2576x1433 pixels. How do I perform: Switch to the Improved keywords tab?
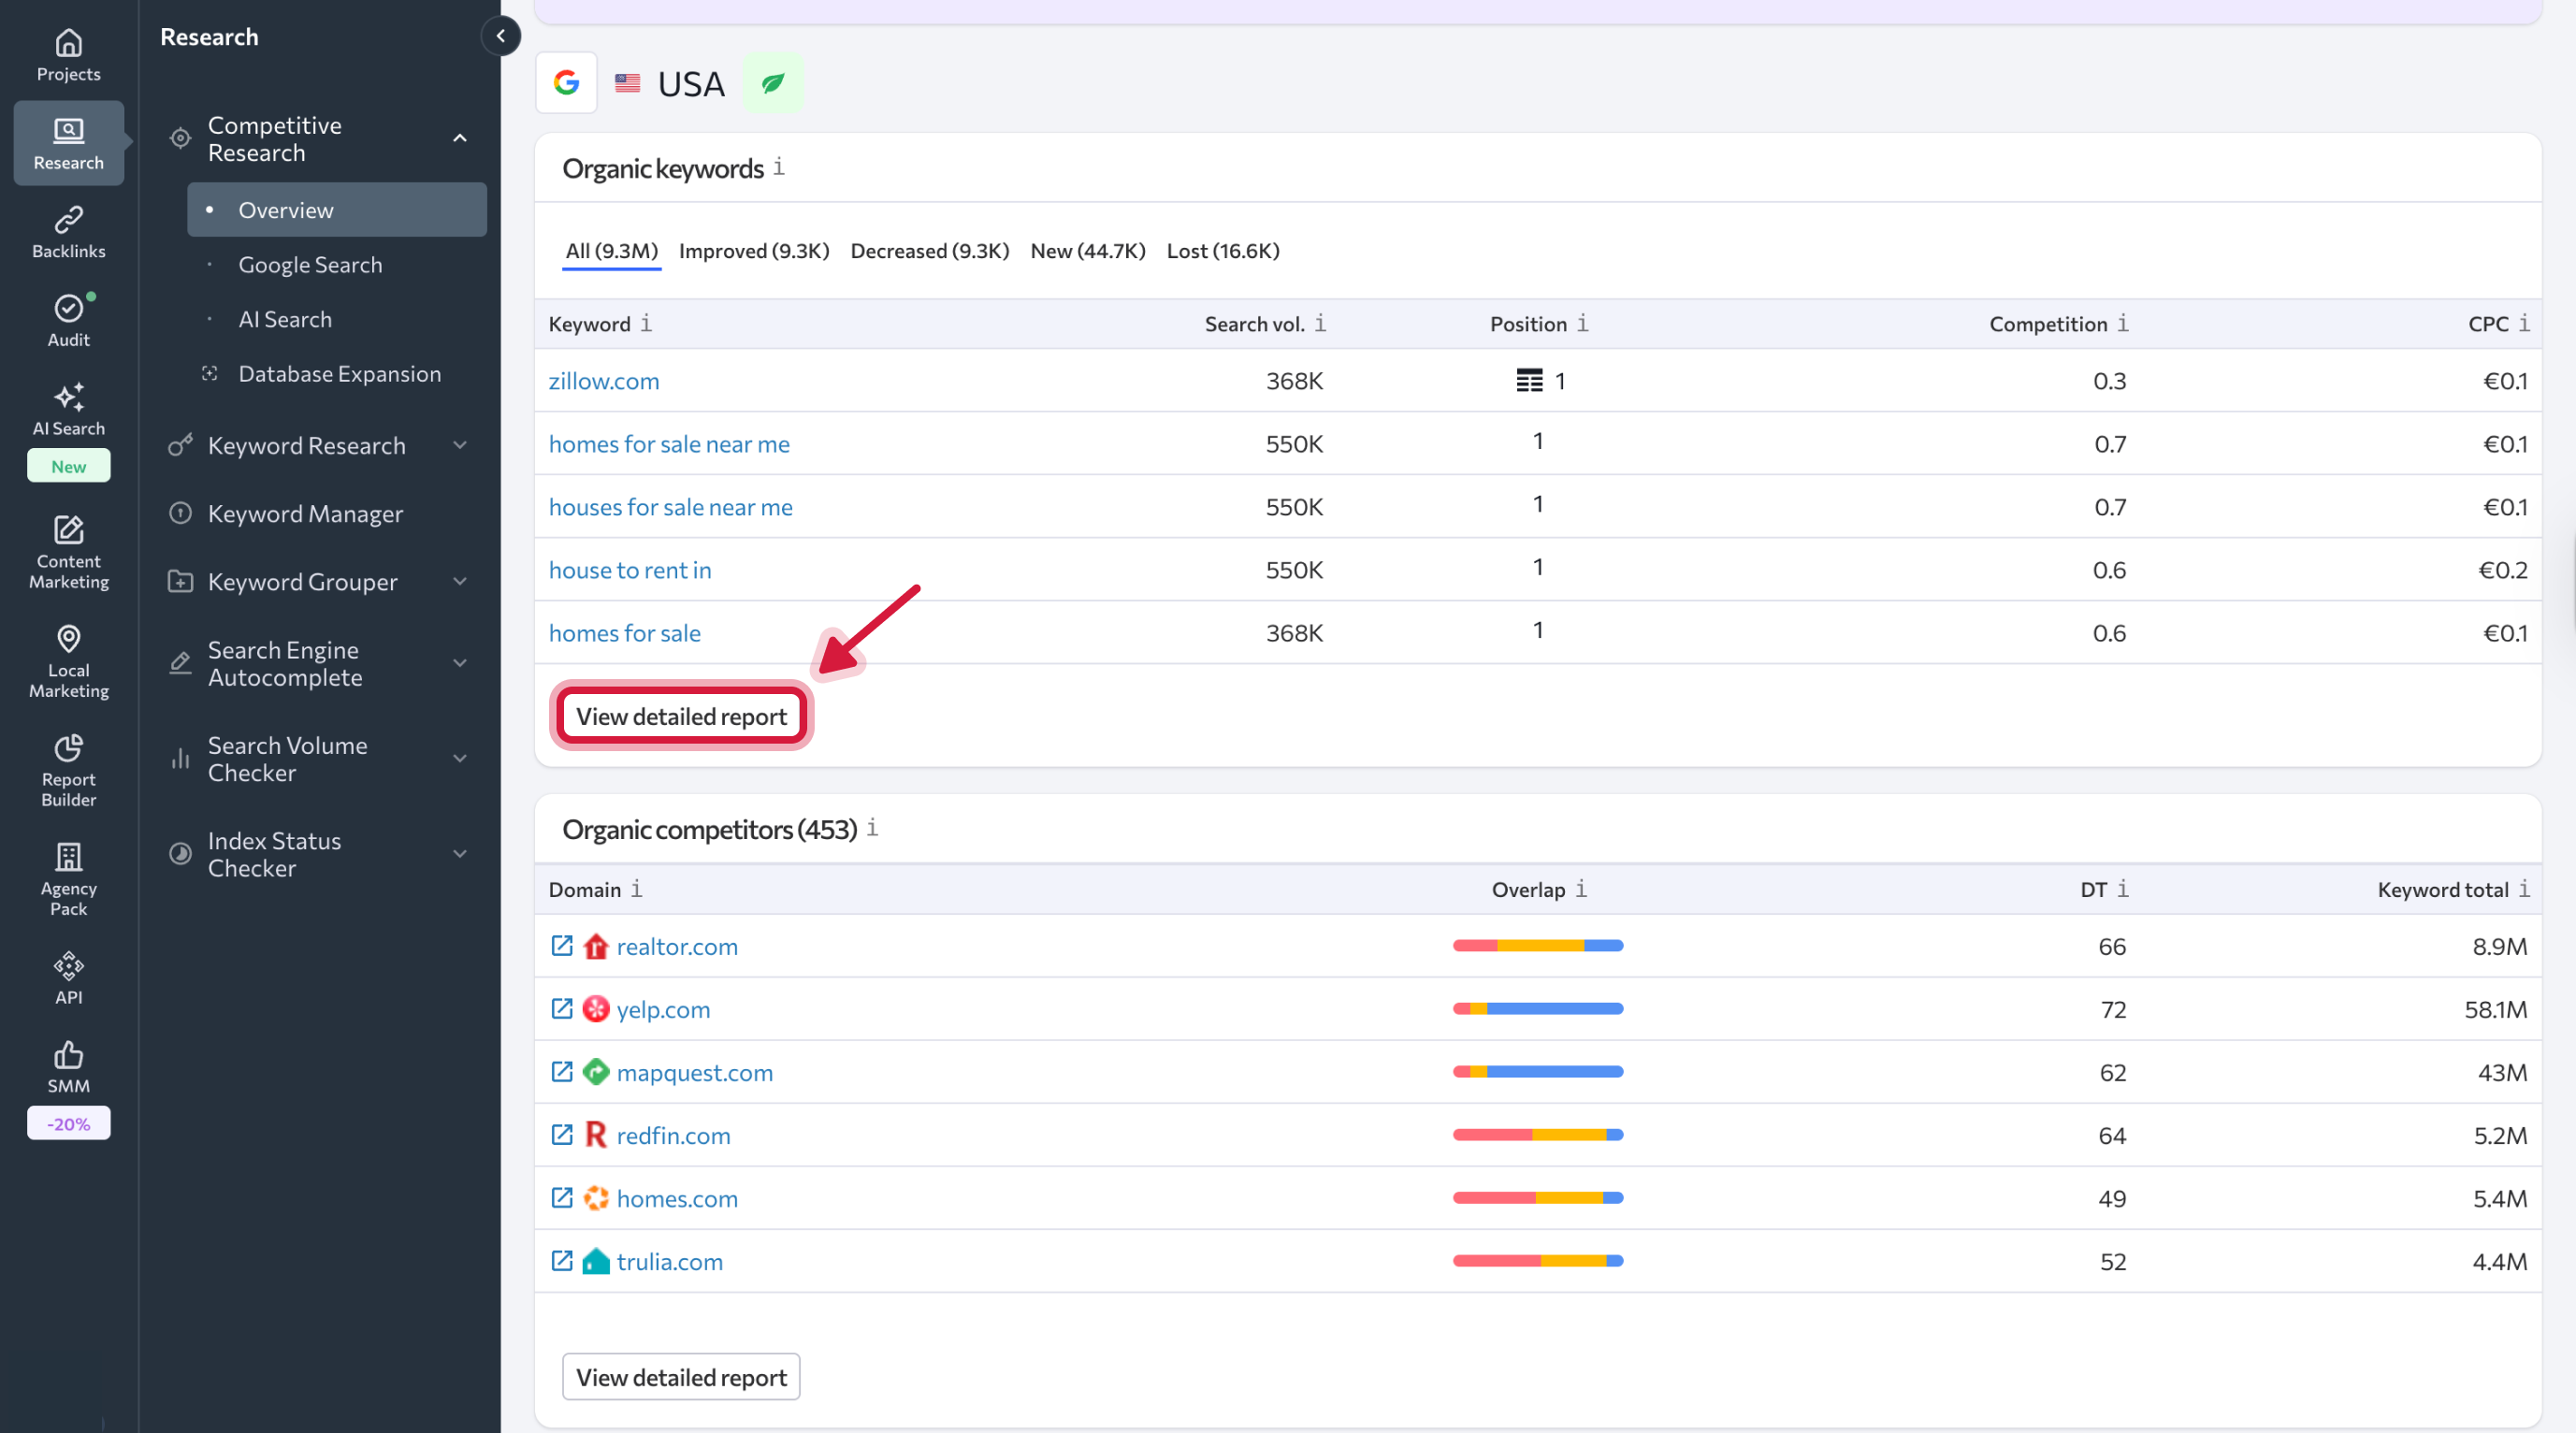click(x=754, y=251)
